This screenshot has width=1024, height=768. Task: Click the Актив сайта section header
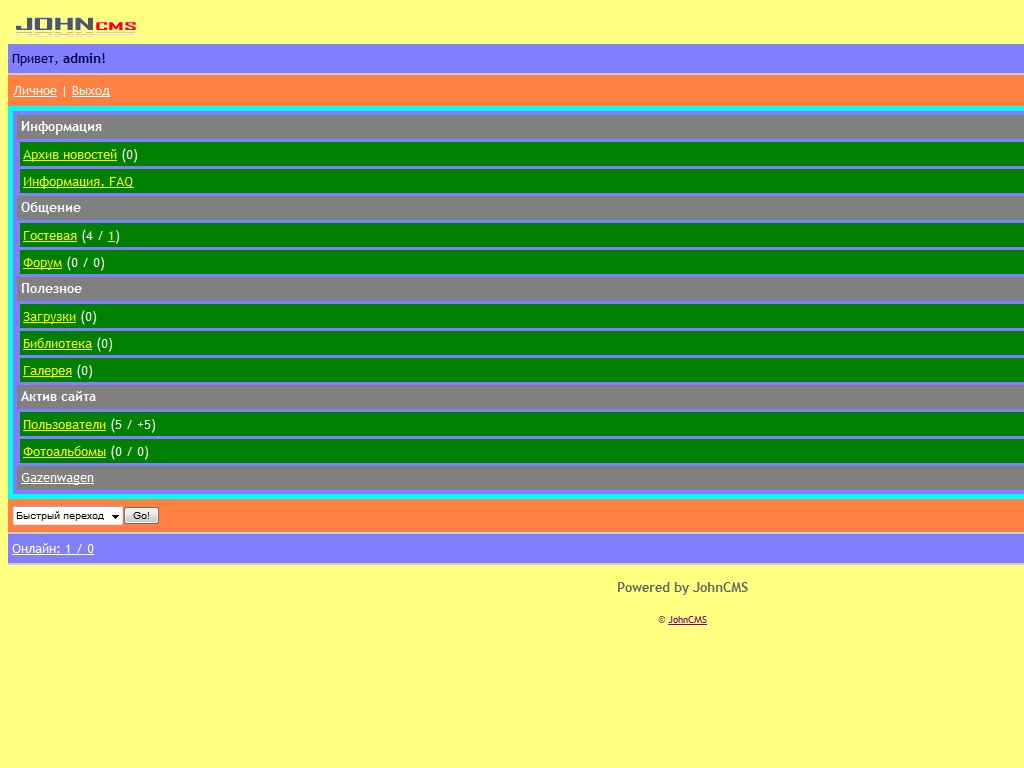[58, 397]
